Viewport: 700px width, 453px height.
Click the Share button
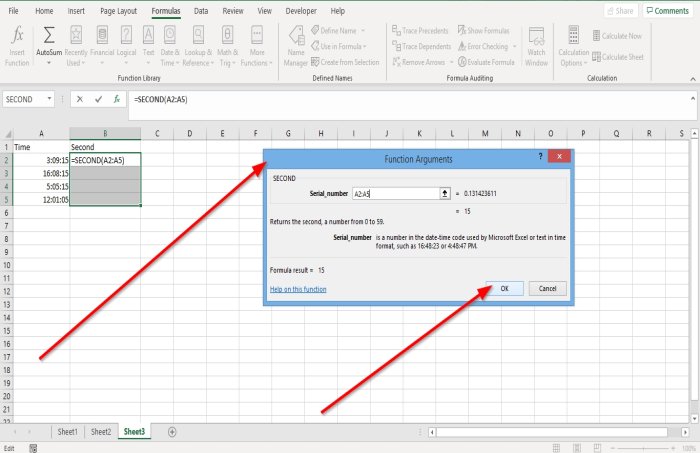pyautogui.click(x=621, y=11)
